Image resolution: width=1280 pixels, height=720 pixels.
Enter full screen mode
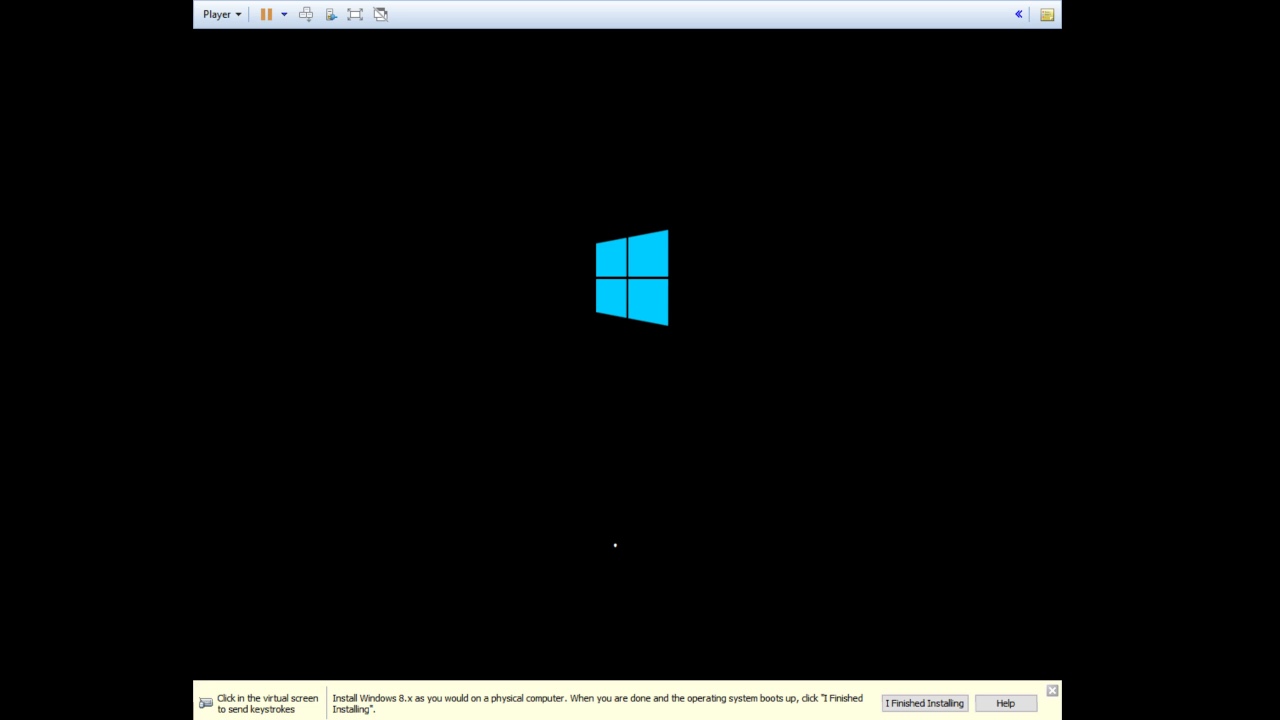point(355,14)
